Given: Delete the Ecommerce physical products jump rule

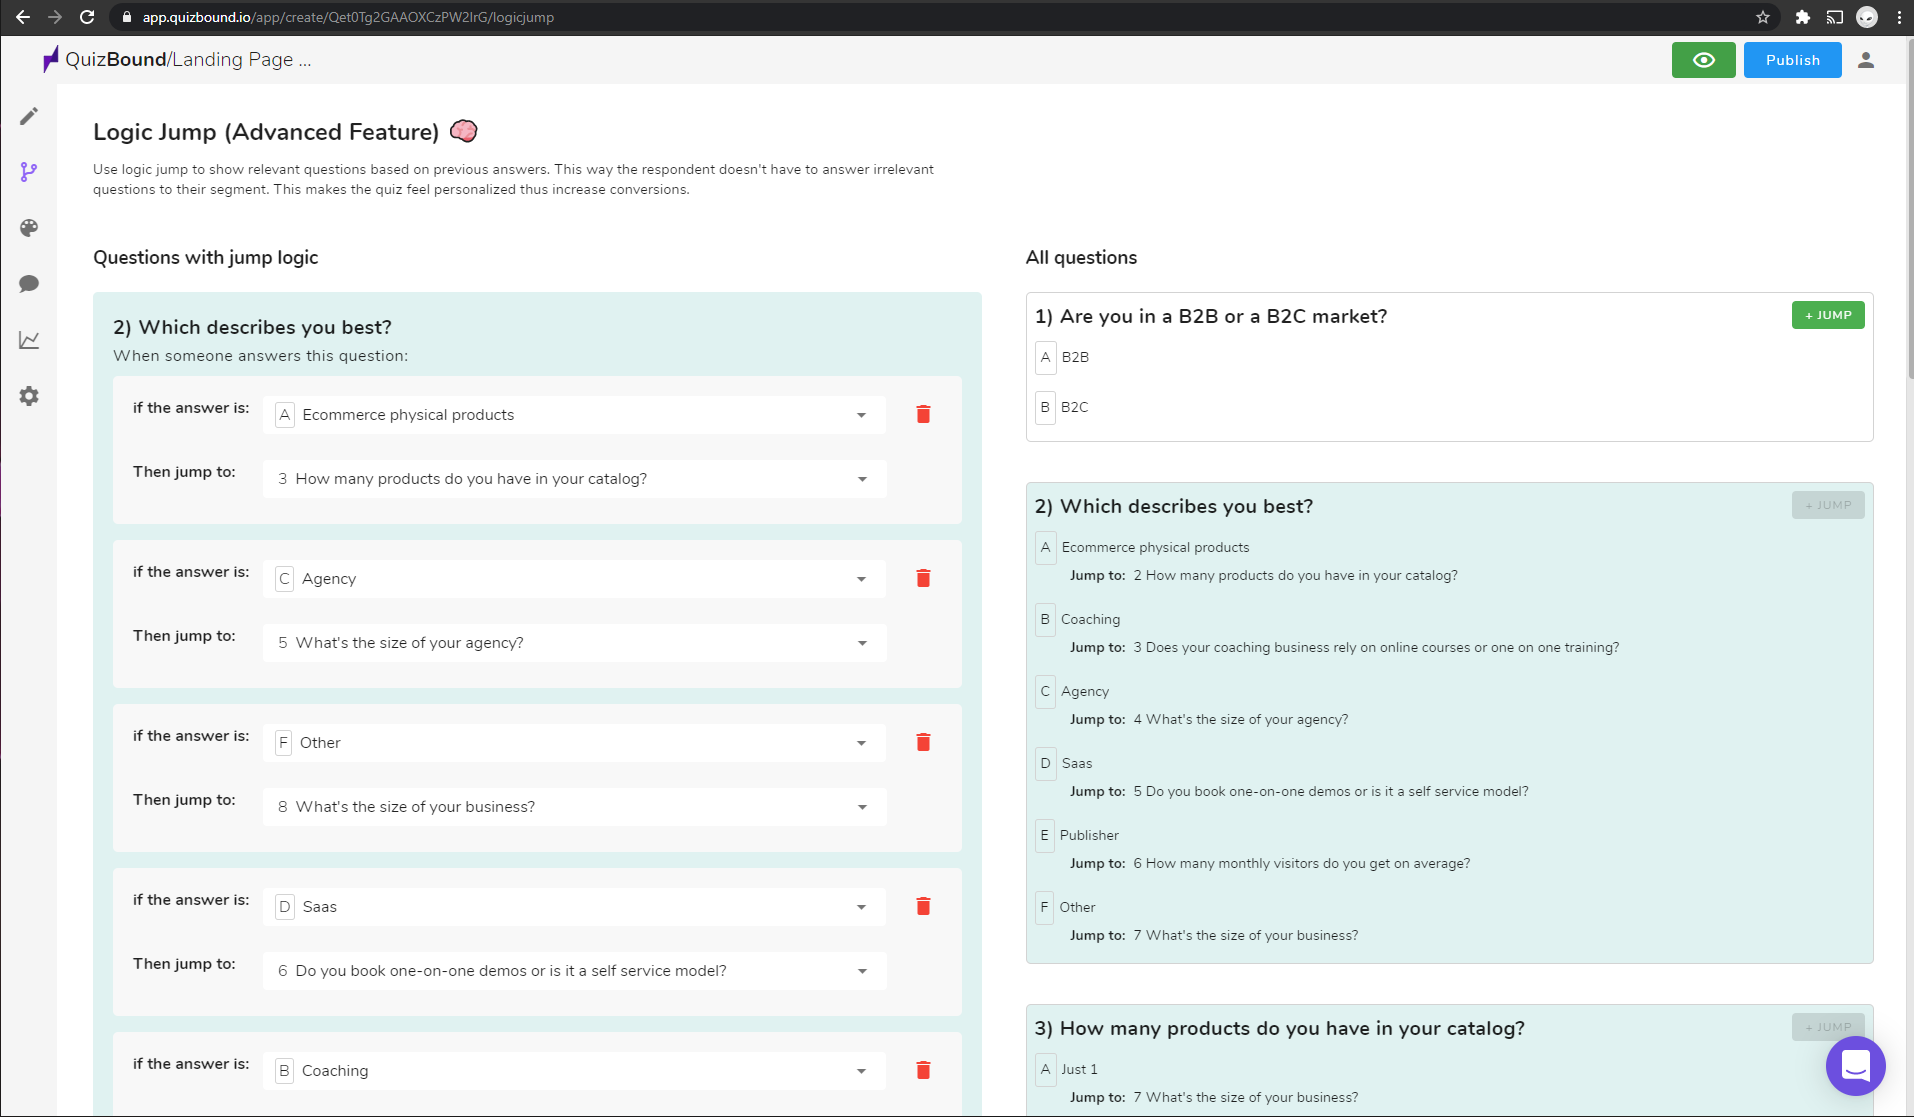Looking at the screenshot, I should pos(923,415).
